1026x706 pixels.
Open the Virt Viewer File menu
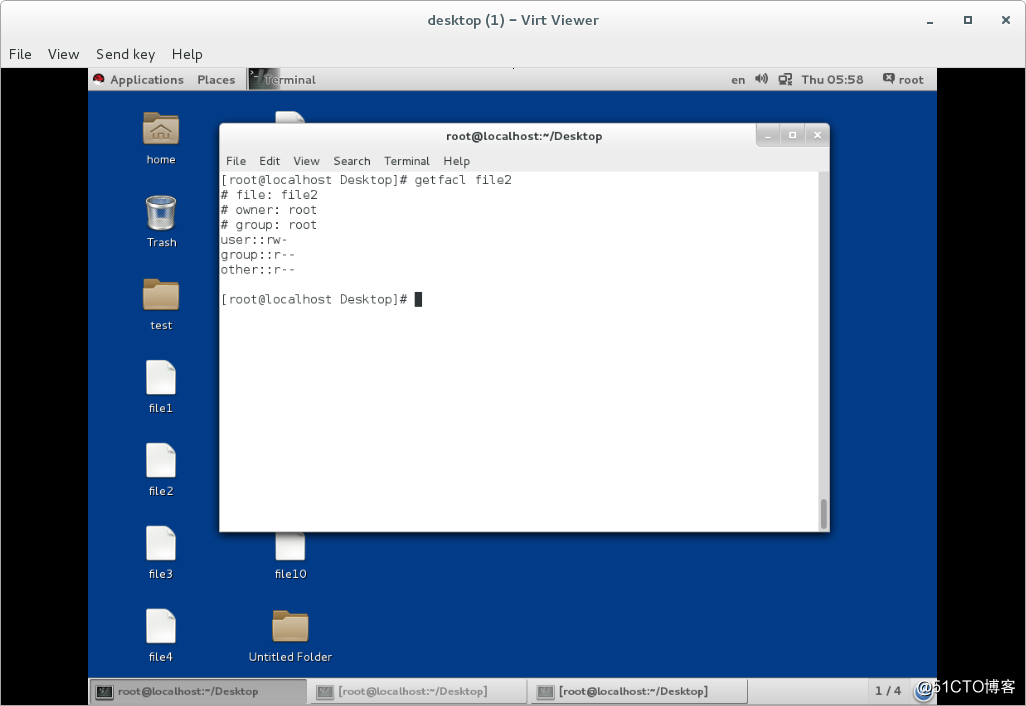coord(20,54)
